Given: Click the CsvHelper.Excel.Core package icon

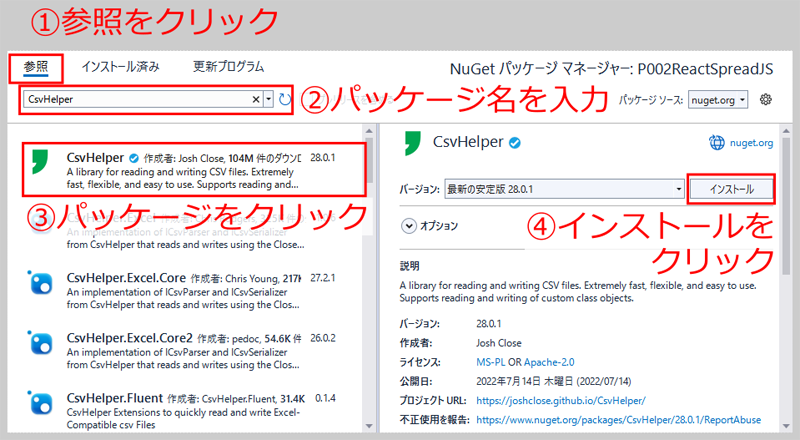Looking at the screenshot, I should pos(40,282).
